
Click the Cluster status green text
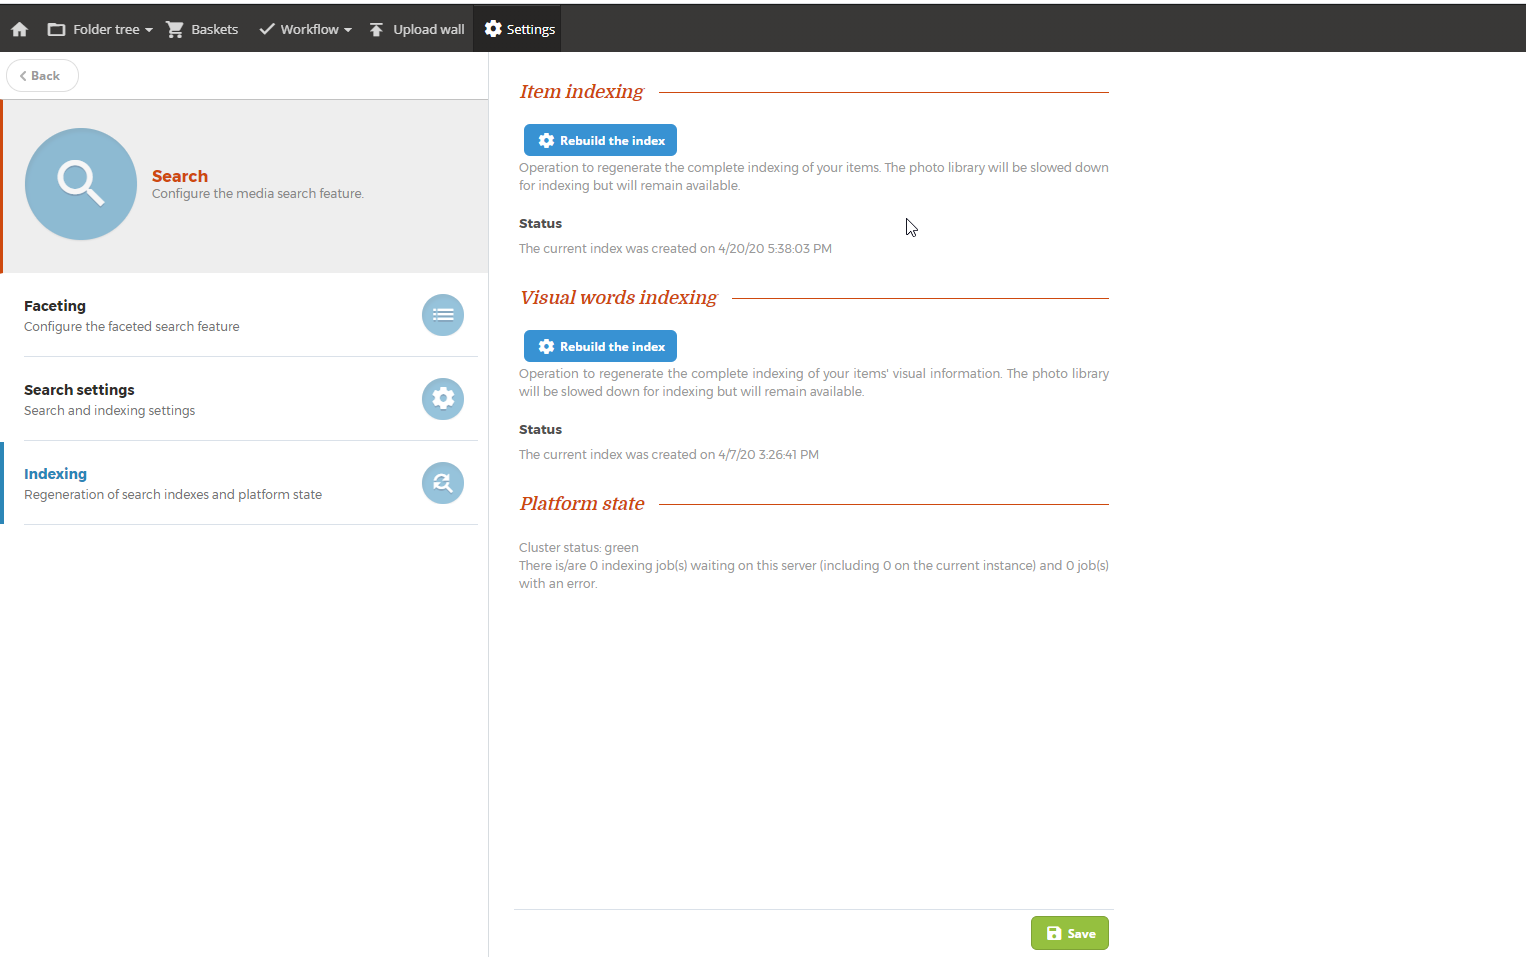pyautogui.click(x=578, y=547)
